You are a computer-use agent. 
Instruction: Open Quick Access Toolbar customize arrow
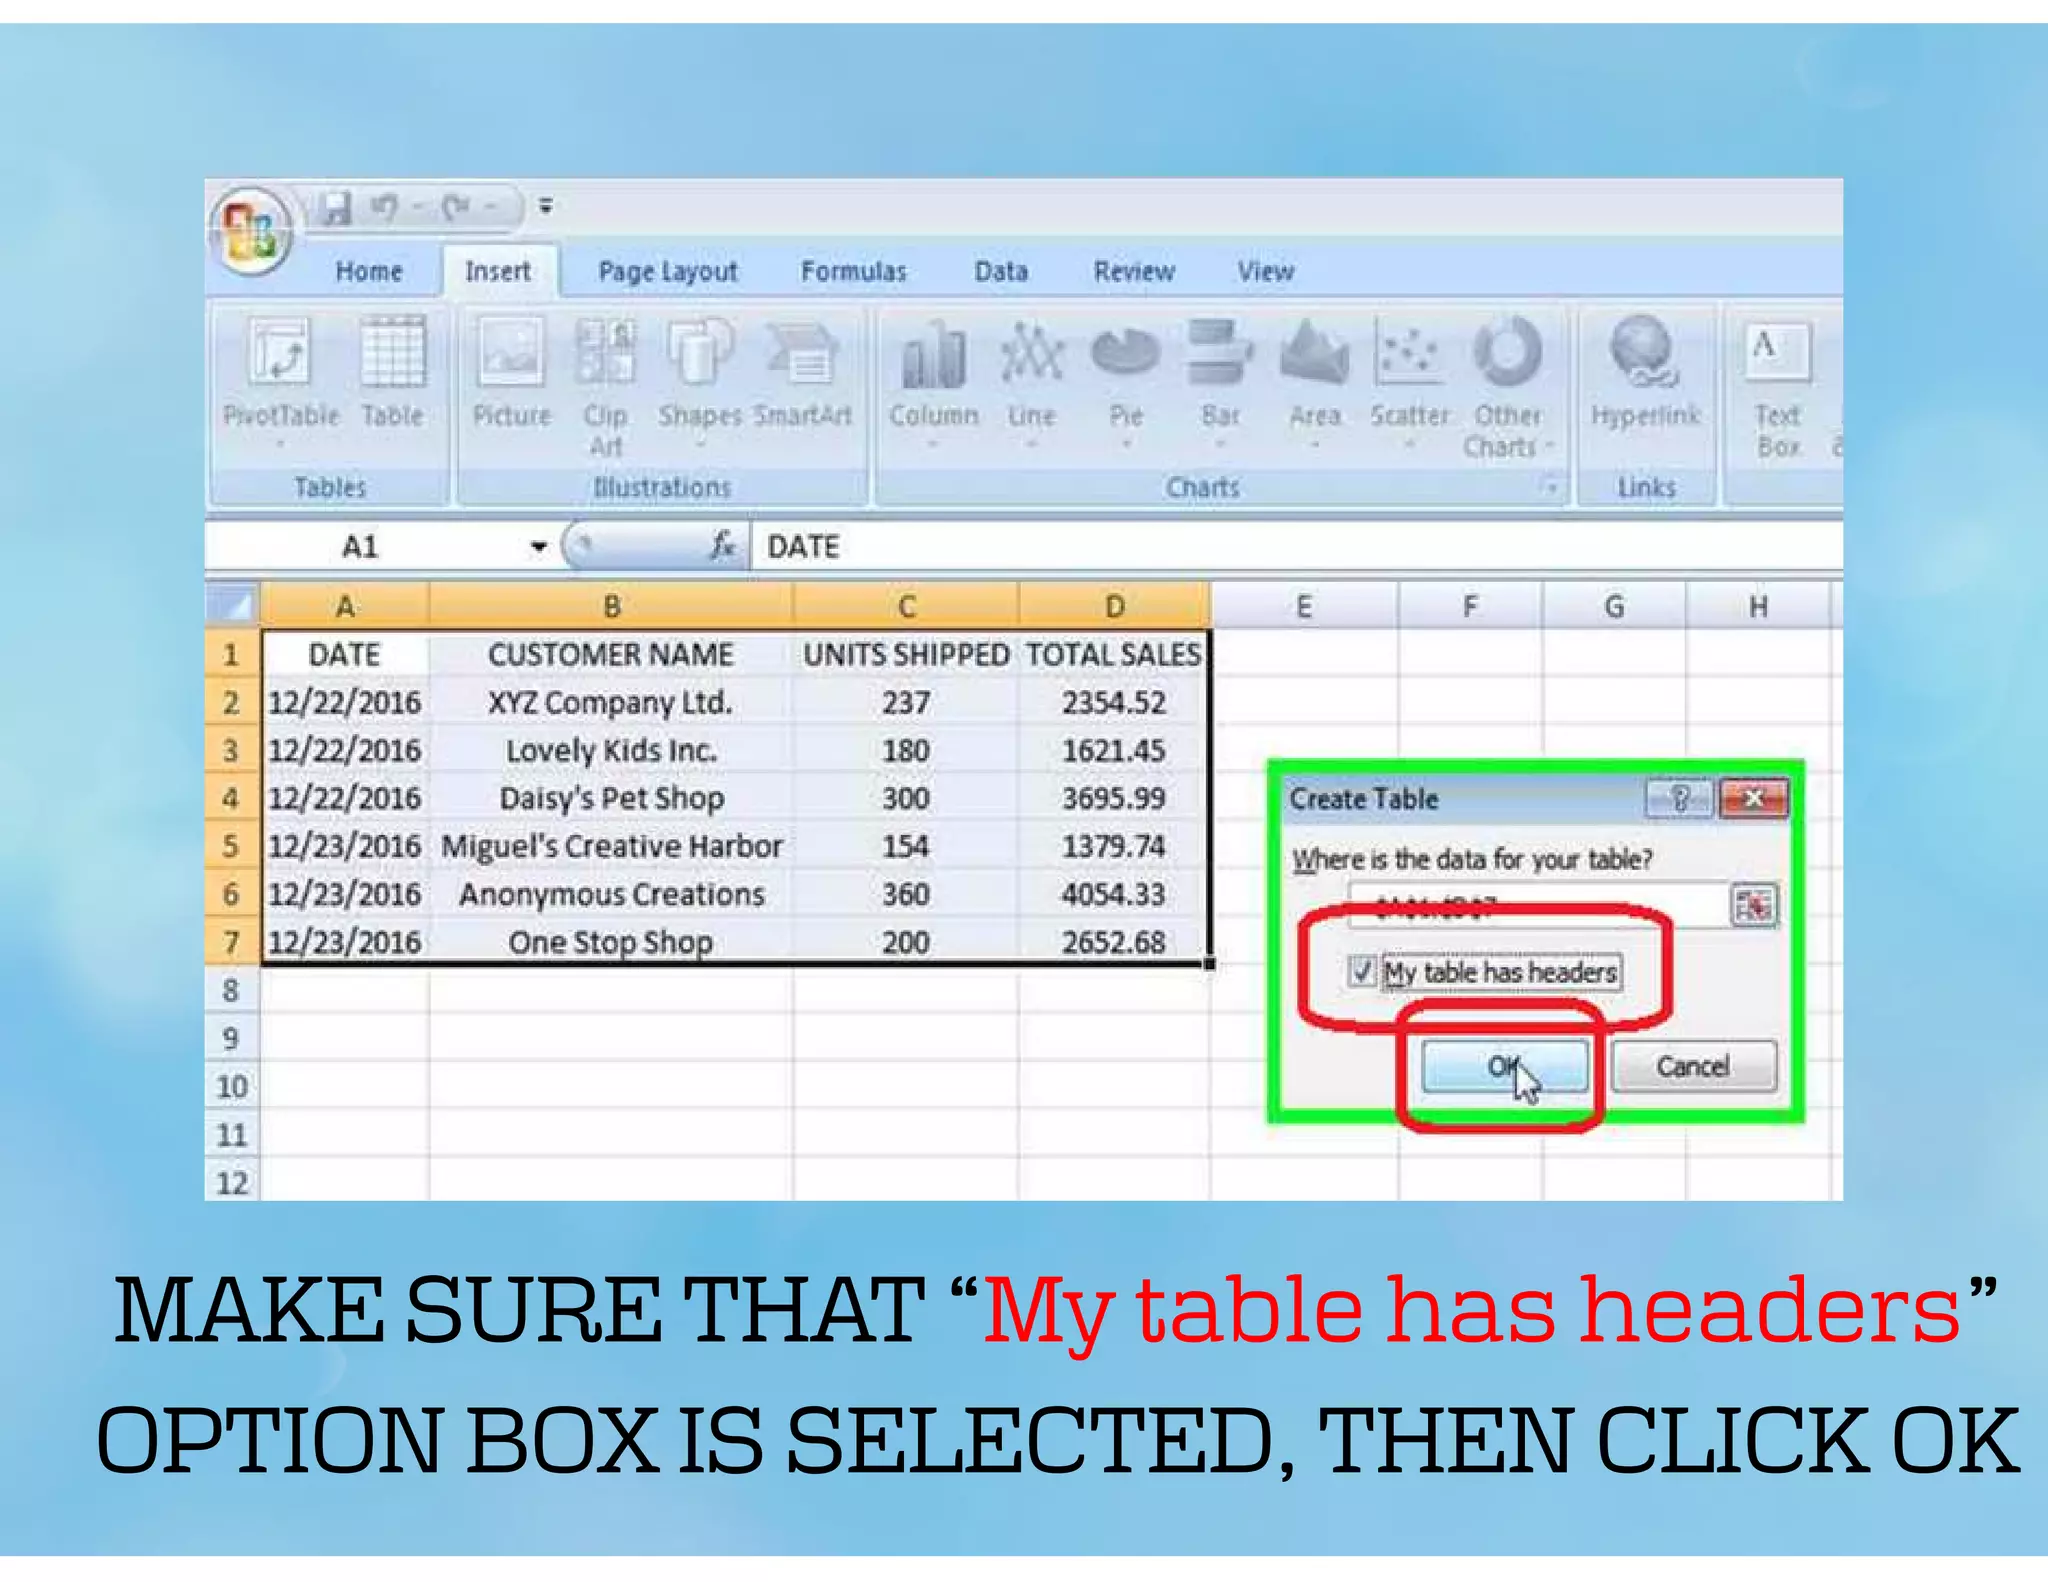click(x=546, y=207)
